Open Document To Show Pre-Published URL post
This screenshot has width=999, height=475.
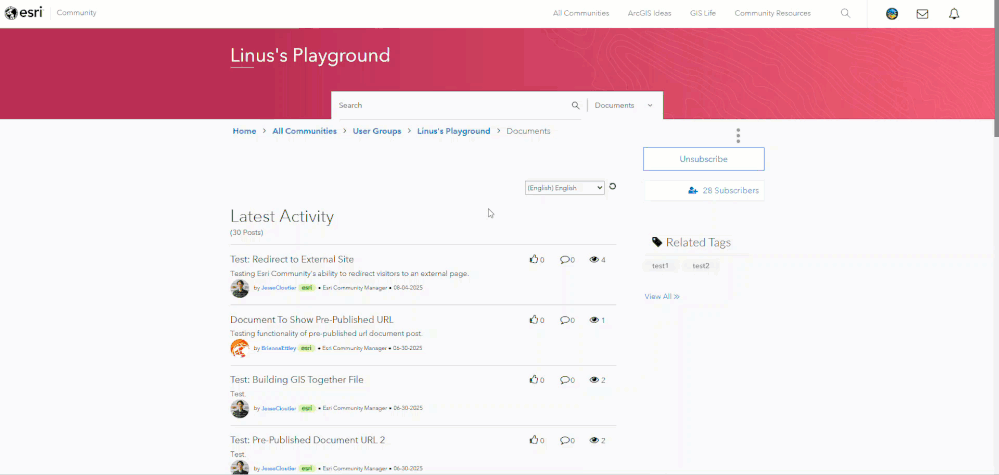[x=312, y=320]
